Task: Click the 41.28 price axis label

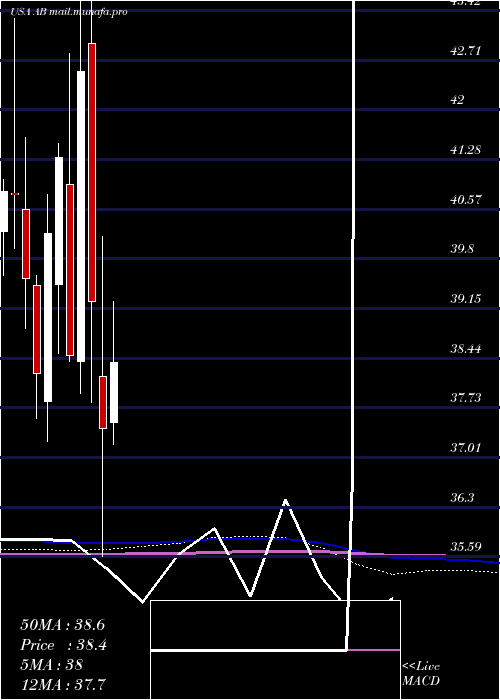Action: pos(466,150)
